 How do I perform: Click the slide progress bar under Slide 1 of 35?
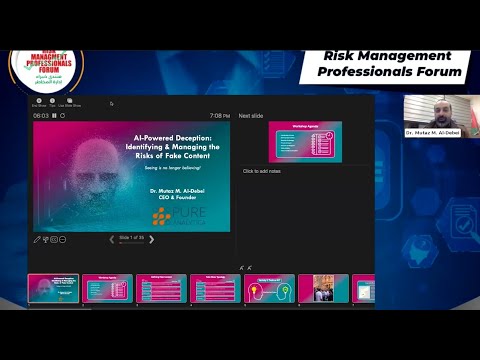click(x=132, y=243)
